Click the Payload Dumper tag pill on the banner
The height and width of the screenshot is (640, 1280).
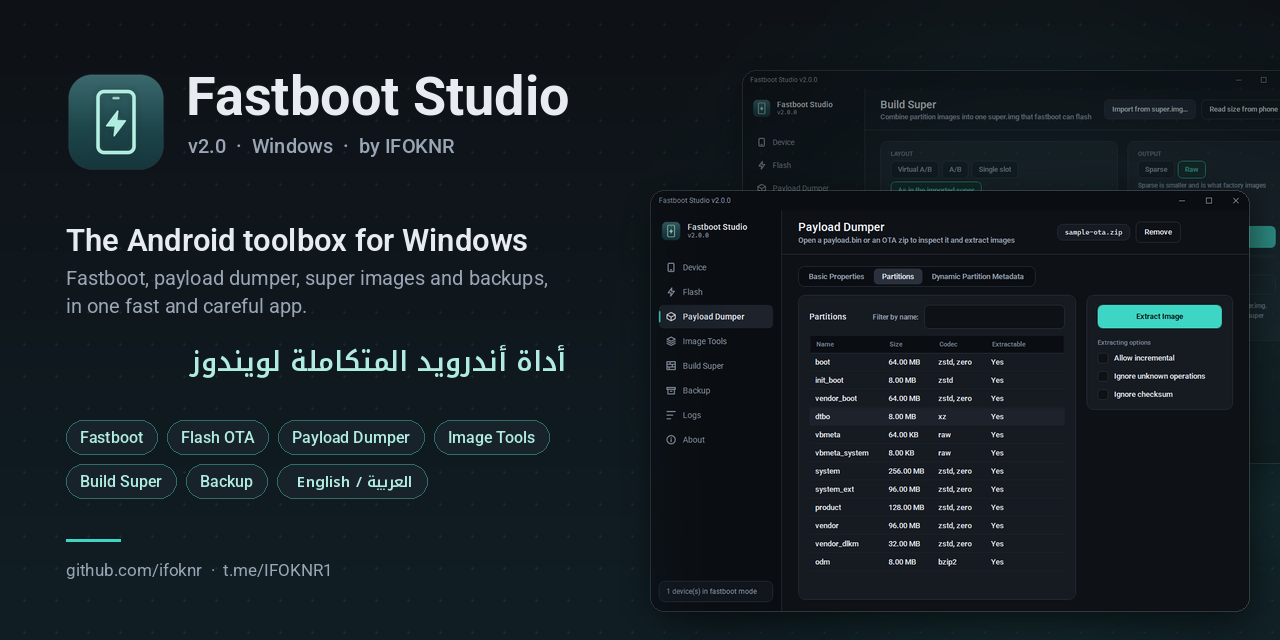pos(351,437)
